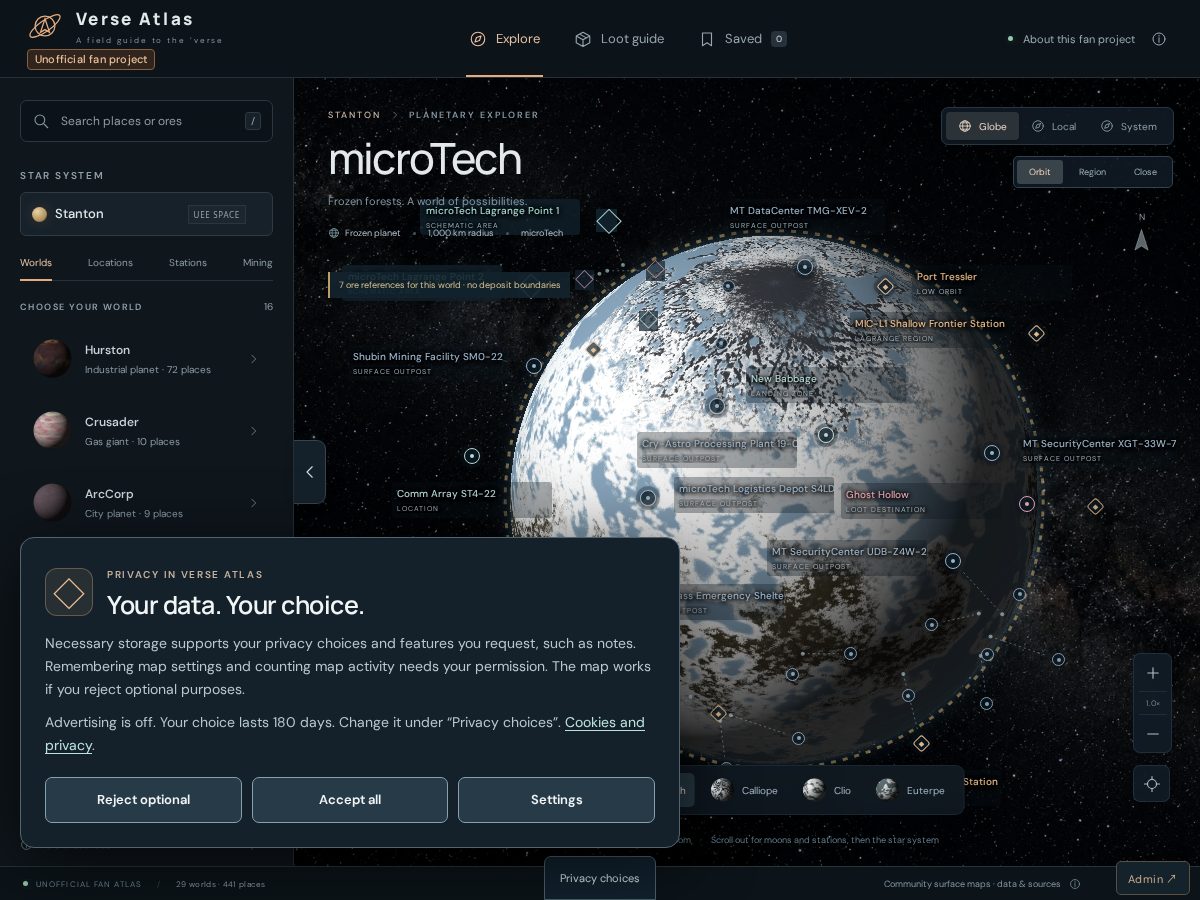Set the zoom preset to Close
Image resolution: width=1200 pixels, height=900 pixels.
pos(1145,172)
